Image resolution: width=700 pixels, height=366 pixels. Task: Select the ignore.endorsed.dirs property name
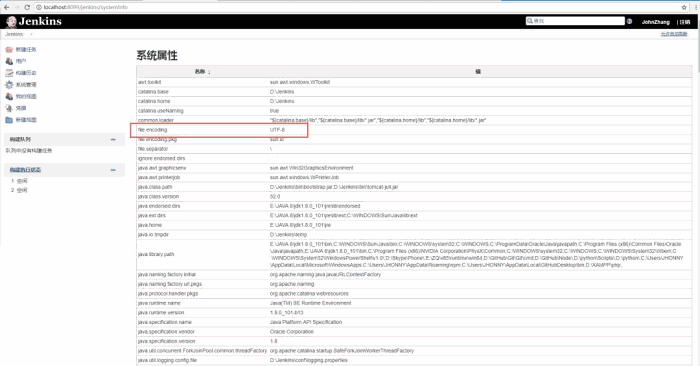161,158
